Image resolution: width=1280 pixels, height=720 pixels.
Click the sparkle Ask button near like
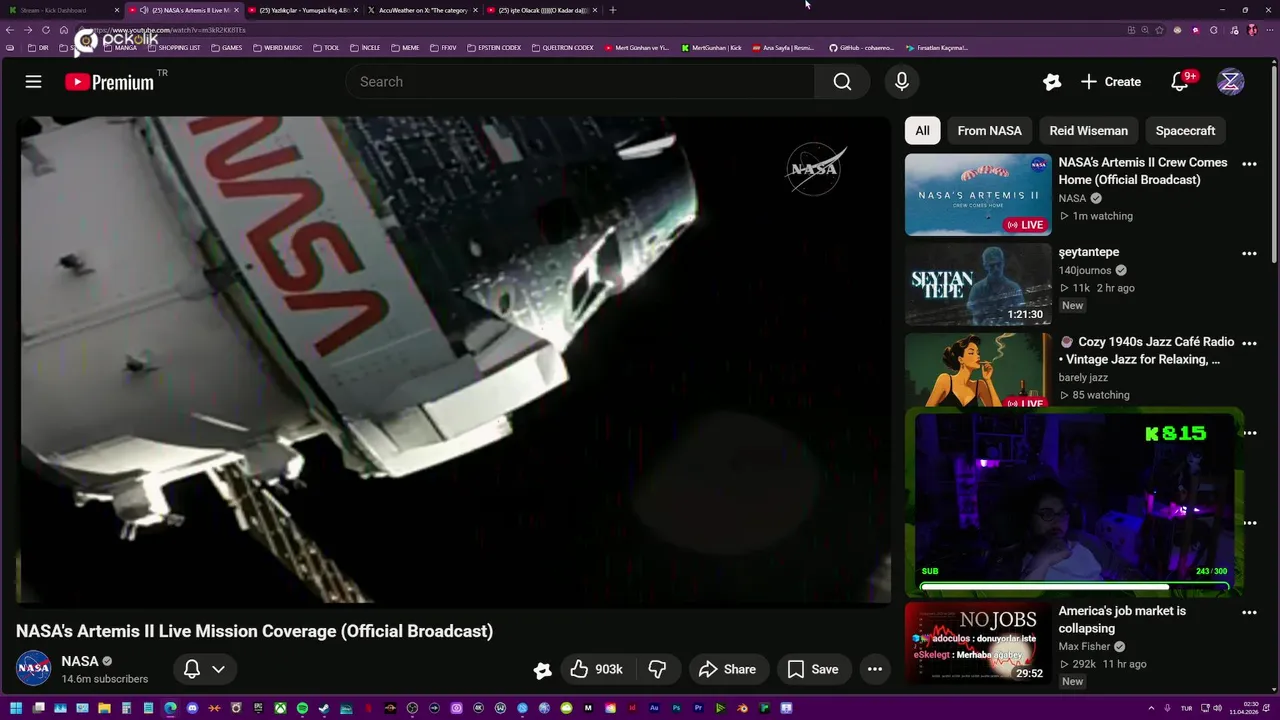click(x=542, y=670)
